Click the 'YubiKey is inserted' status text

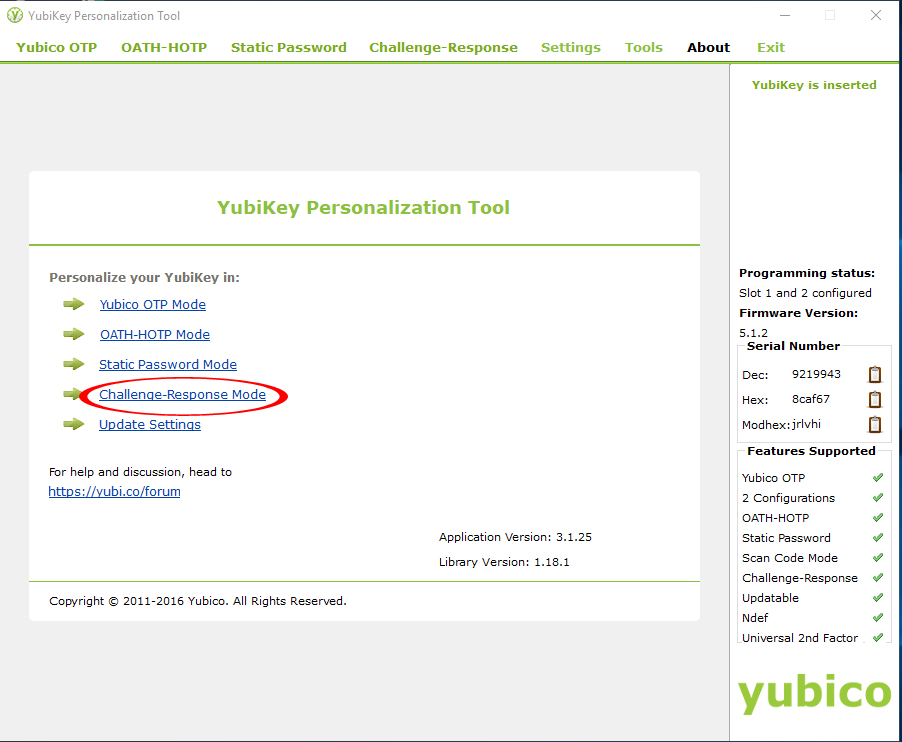tap(814, 85)
